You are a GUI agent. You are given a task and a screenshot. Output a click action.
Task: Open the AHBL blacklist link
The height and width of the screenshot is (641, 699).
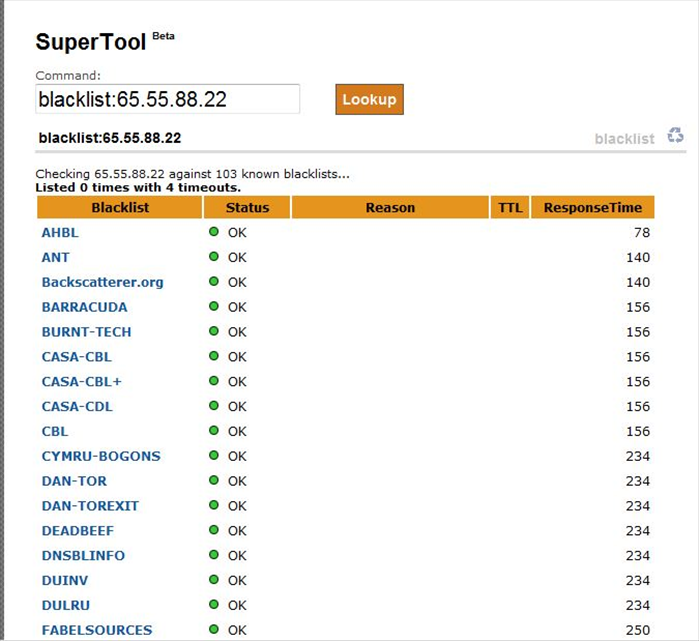pos(60,233)
